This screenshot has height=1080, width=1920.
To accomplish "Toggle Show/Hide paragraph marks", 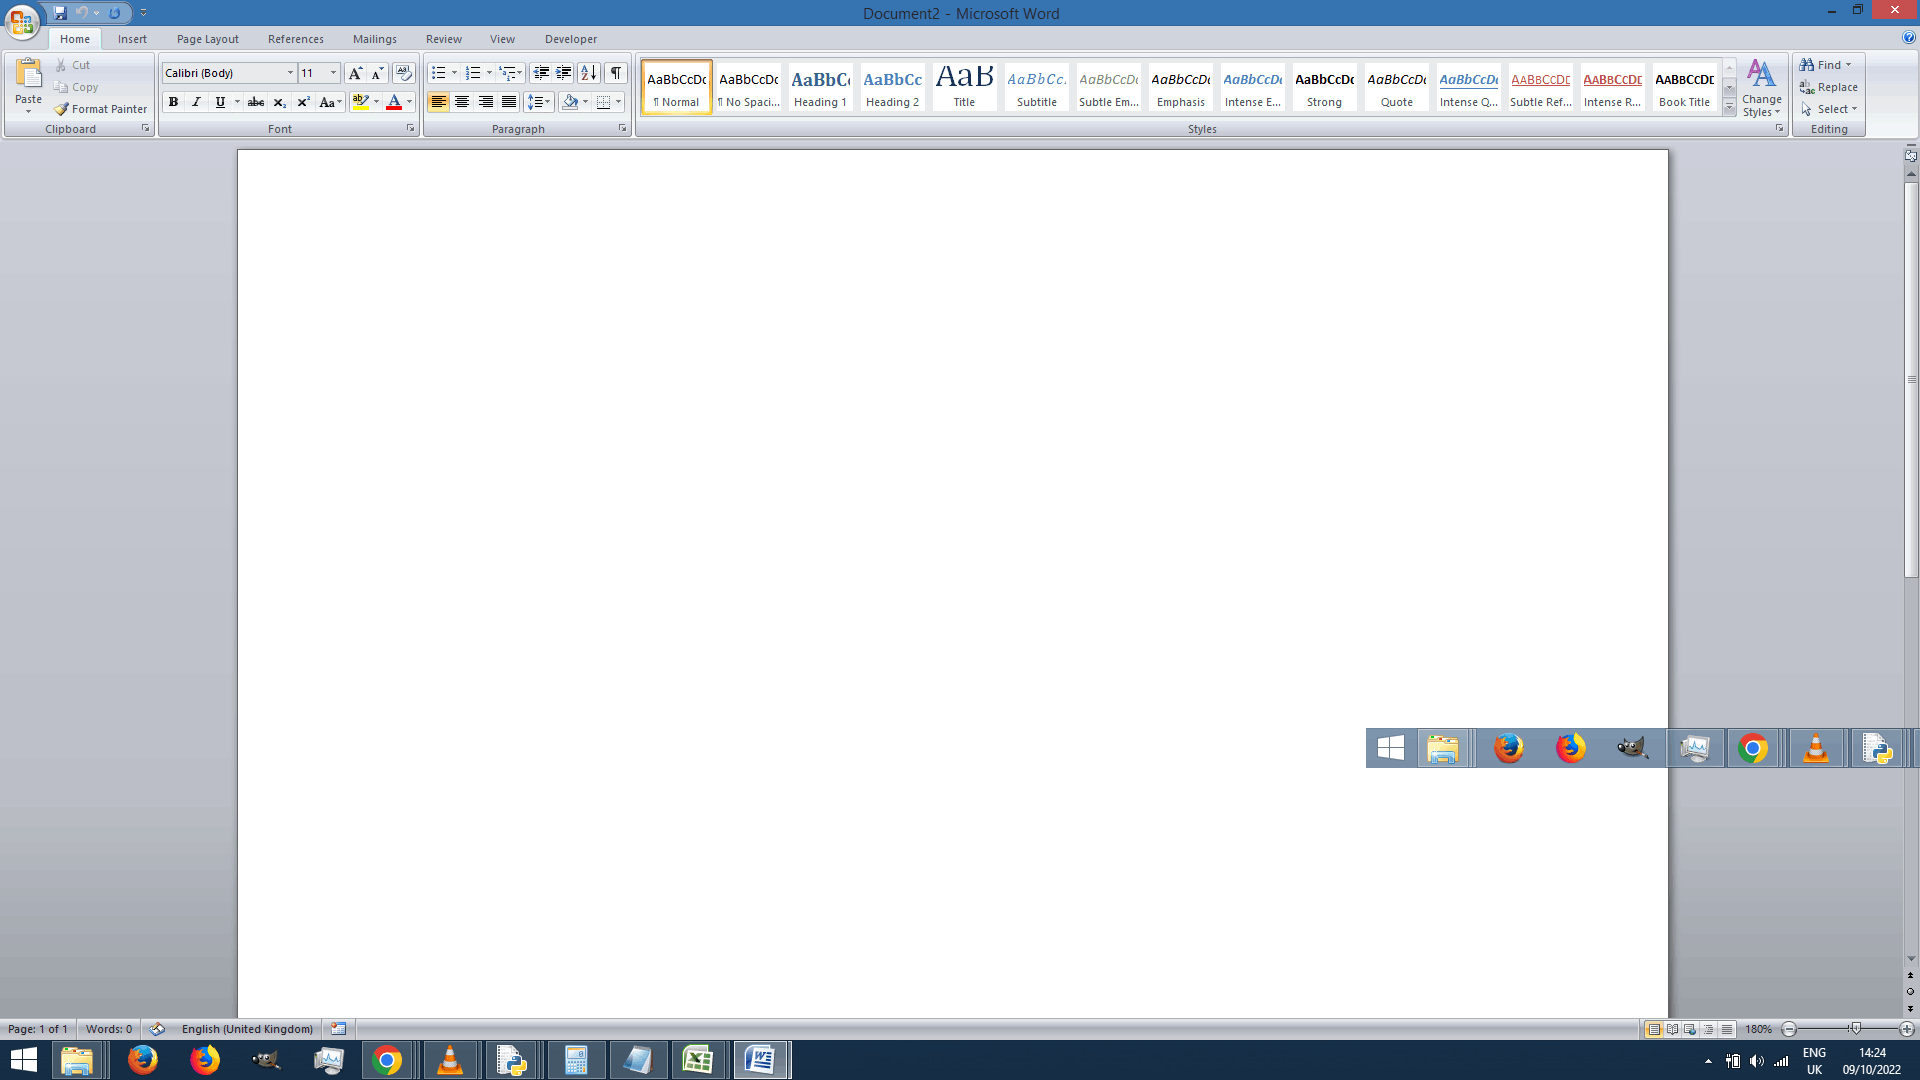I will tap(616, 73).
